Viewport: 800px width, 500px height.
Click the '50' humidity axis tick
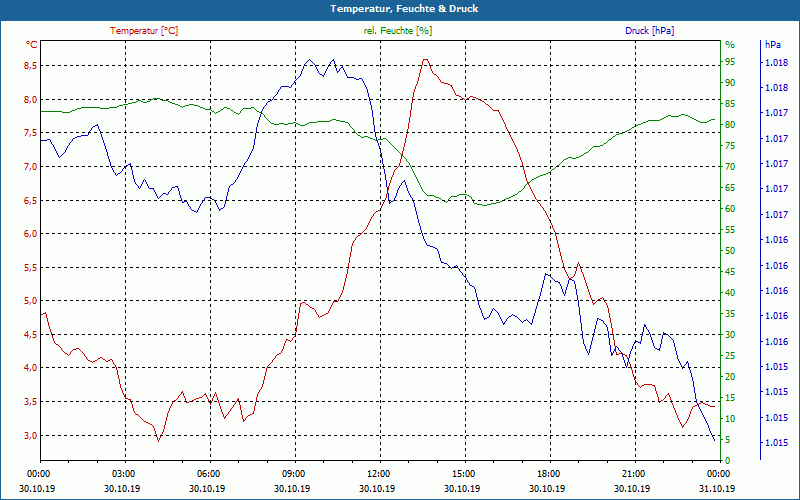tap(730, 251)
